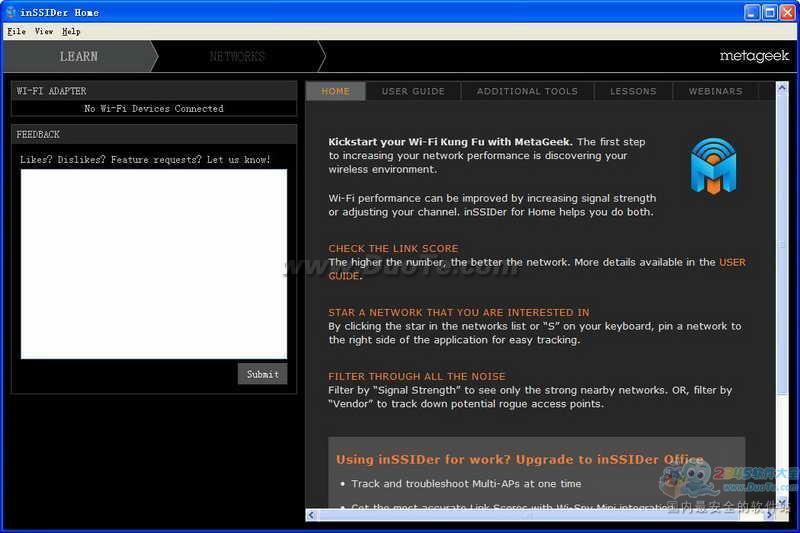Image resolution: width=800 pixels, height=533 pixels.
Task: Click the vertical scrollbar thumb
Action: coord(782,244)
